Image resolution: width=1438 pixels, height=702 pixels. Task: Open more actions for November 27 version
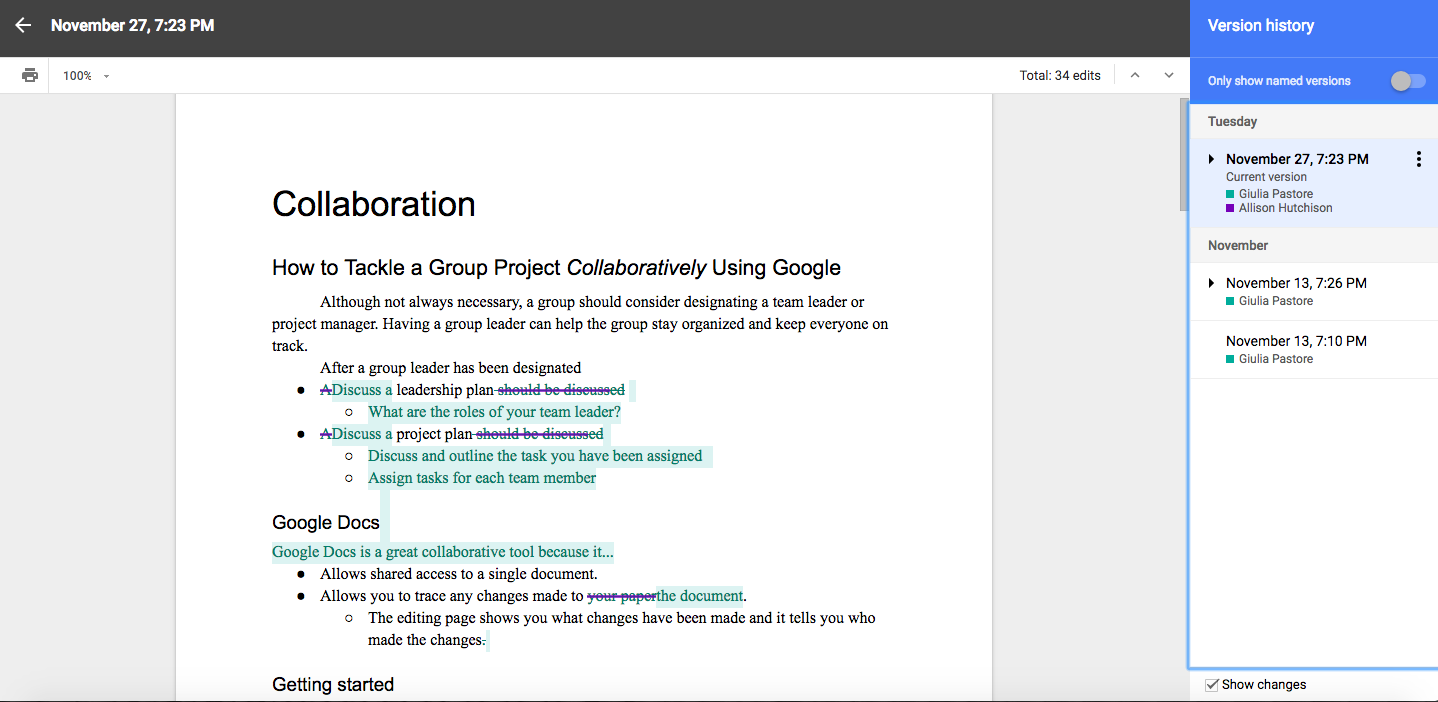pyautogui.click(x=1418, y=159)
